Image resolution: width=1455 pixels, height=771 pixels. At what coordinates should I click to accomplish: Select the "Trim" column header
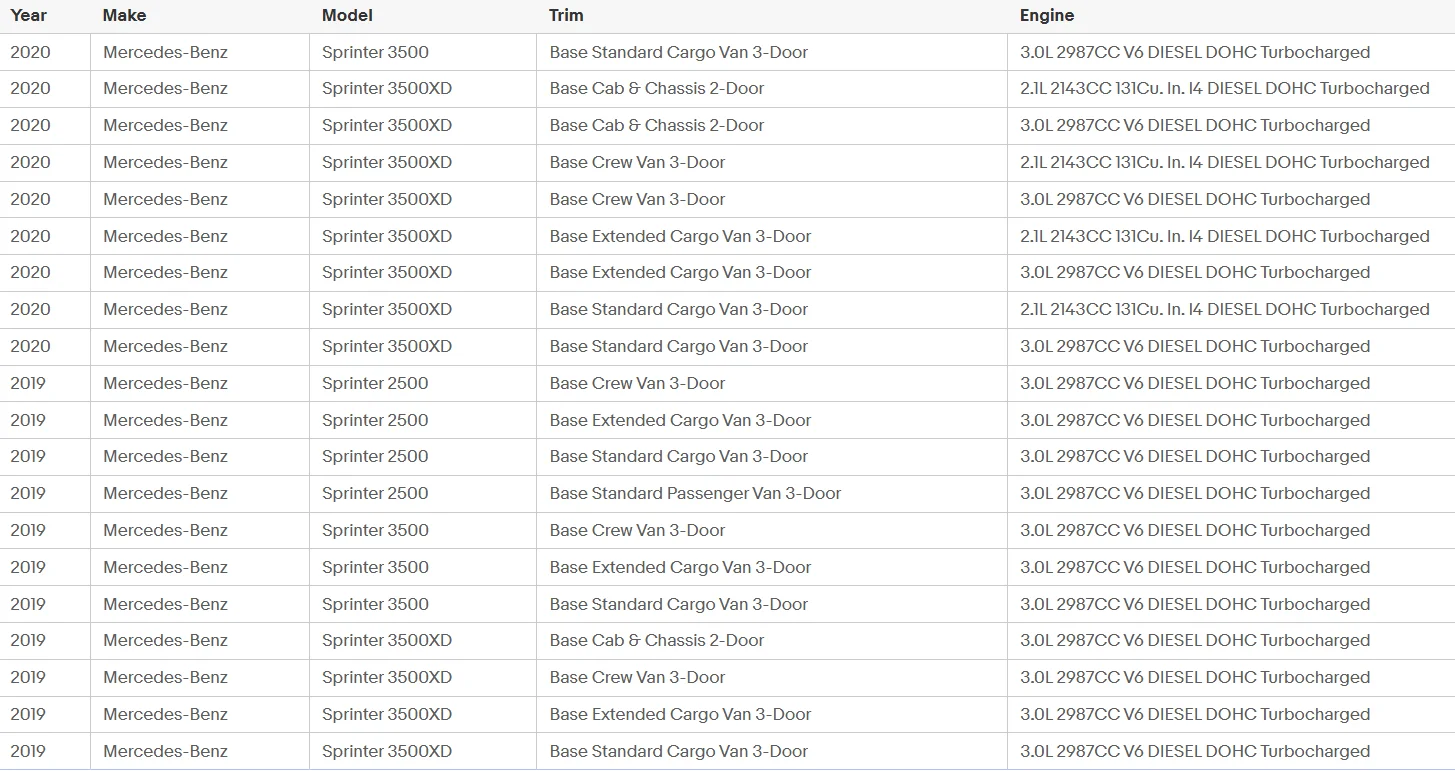click(566, 16)
